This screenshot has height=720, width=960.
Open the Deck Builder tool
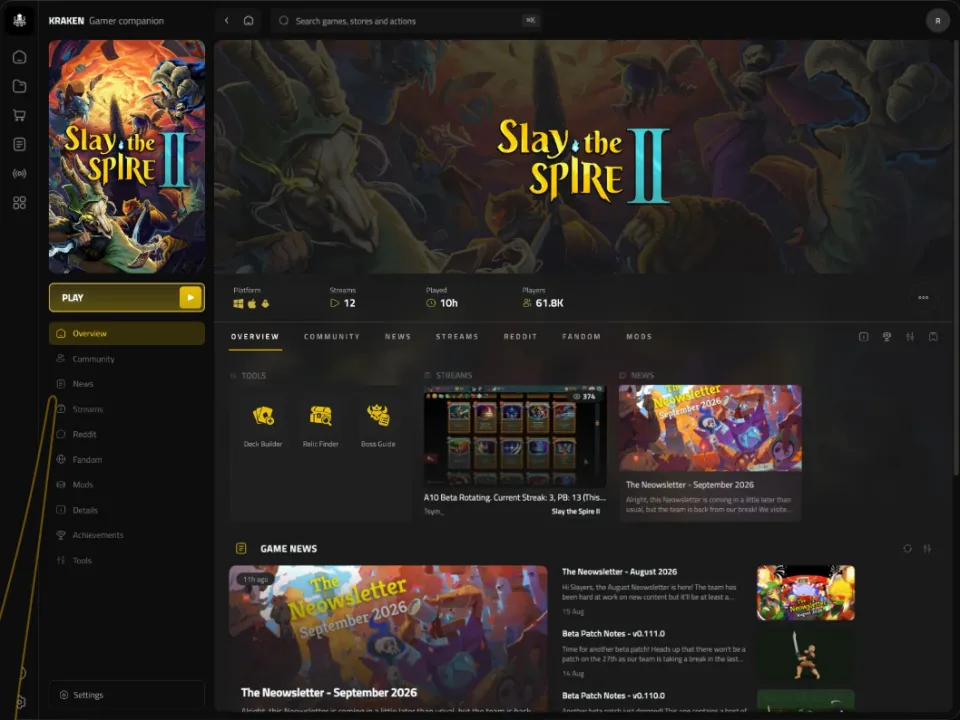click(263, 425)
